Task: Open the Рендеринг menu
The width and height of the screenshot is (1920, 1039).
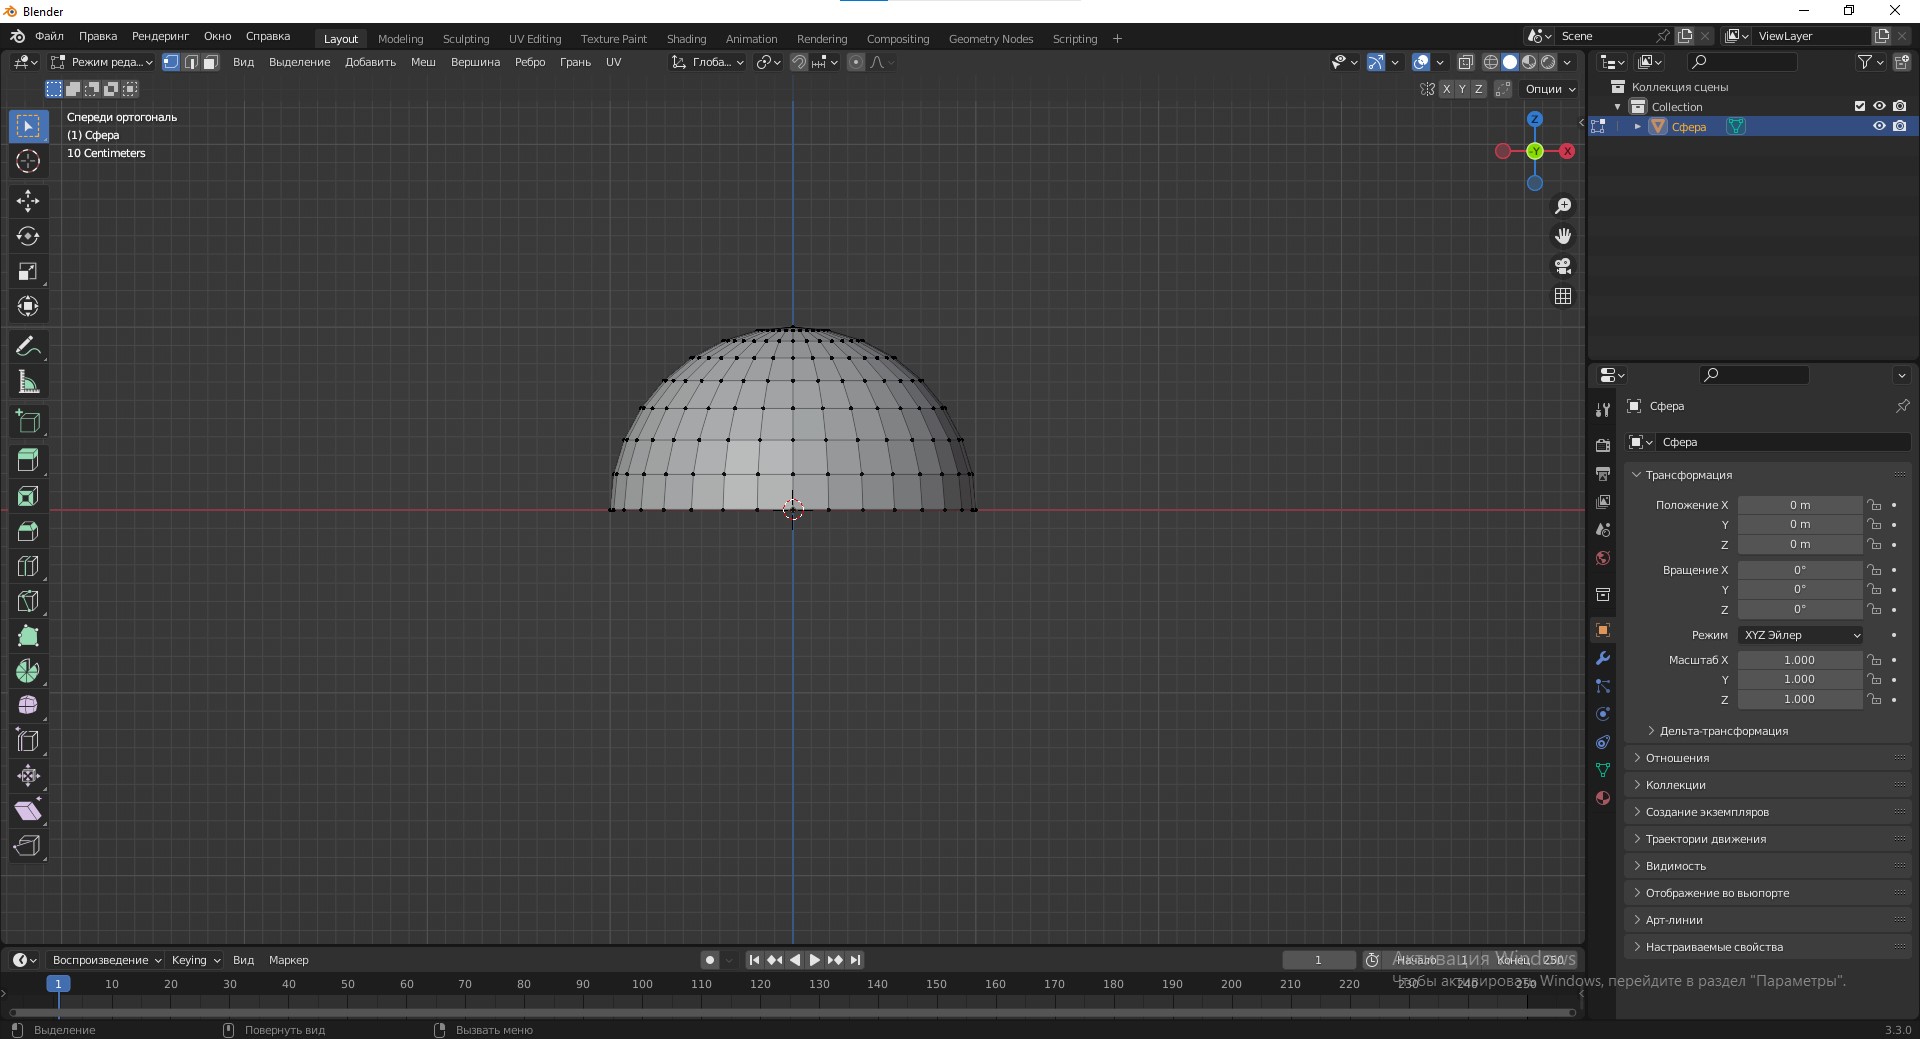Action: tap(160, 36)
